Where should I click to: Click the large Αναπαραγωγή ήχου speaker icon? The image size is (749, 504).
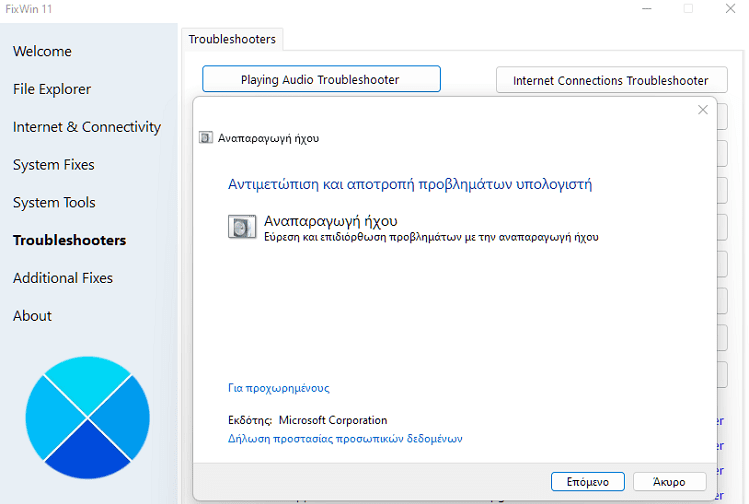[242, 227]
